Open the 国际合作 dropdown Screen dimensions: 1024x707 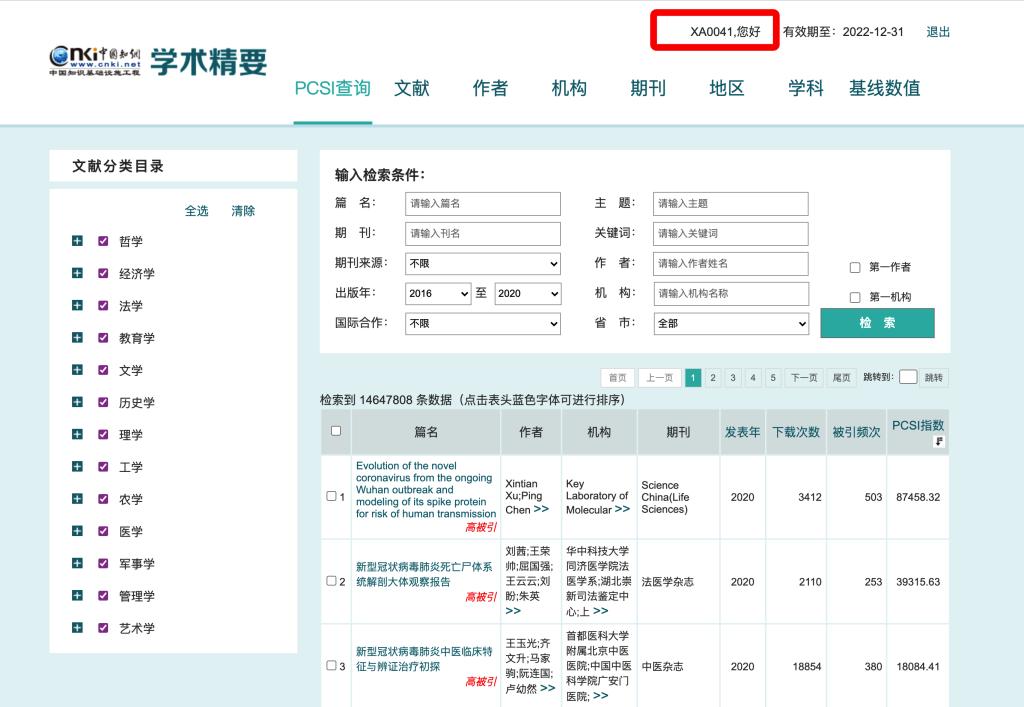click(483, 323)
